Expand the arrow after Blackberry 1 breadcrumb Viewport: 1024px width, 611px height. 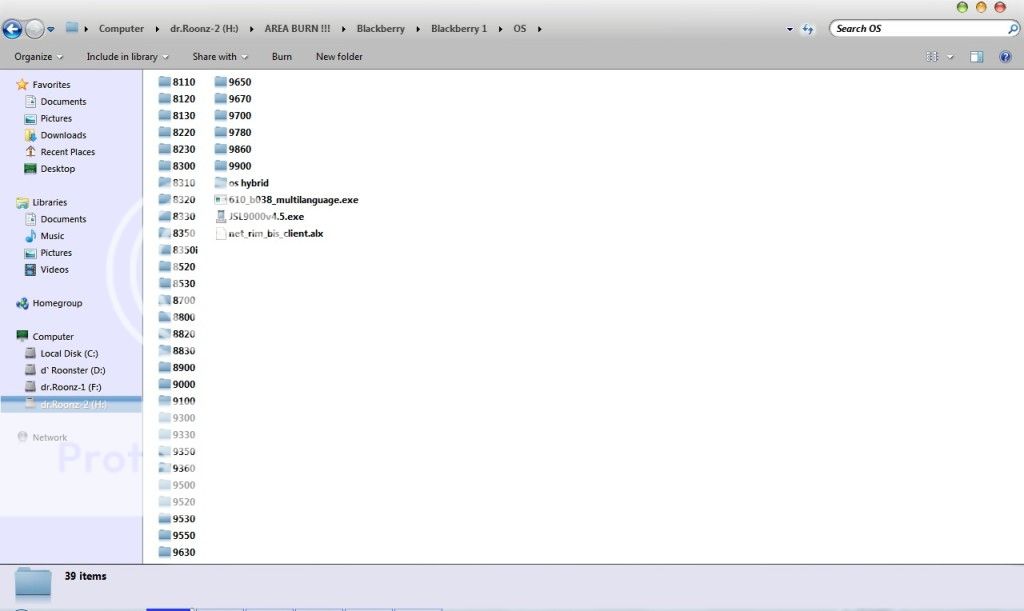pyautogui.click(x=500, y=29)
